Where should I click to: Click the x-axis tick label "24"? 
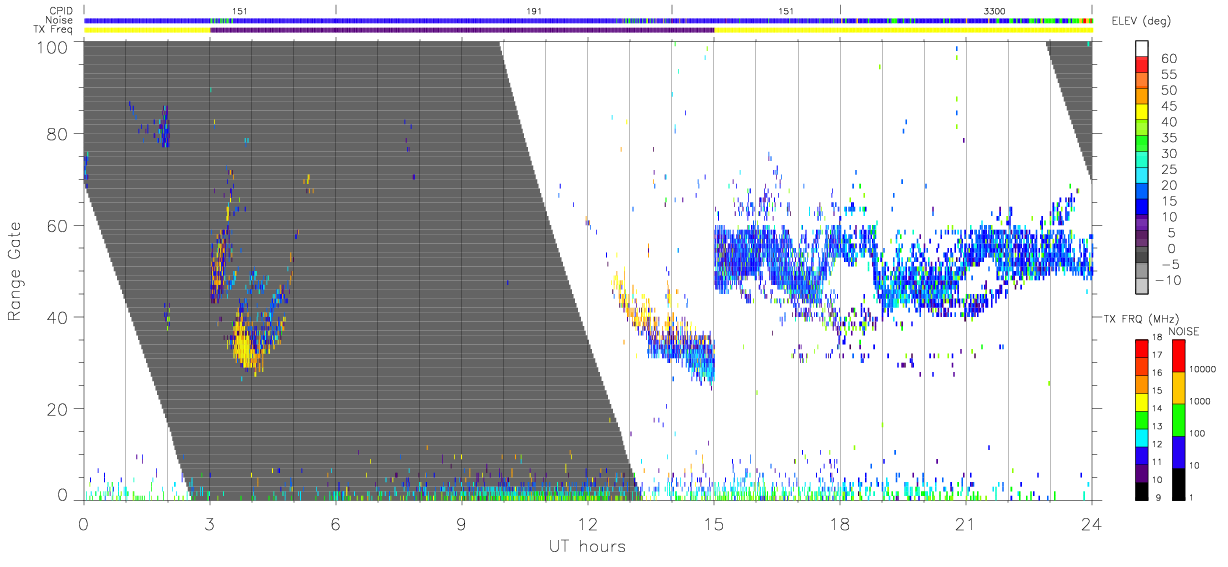[x=1092, y=522]
